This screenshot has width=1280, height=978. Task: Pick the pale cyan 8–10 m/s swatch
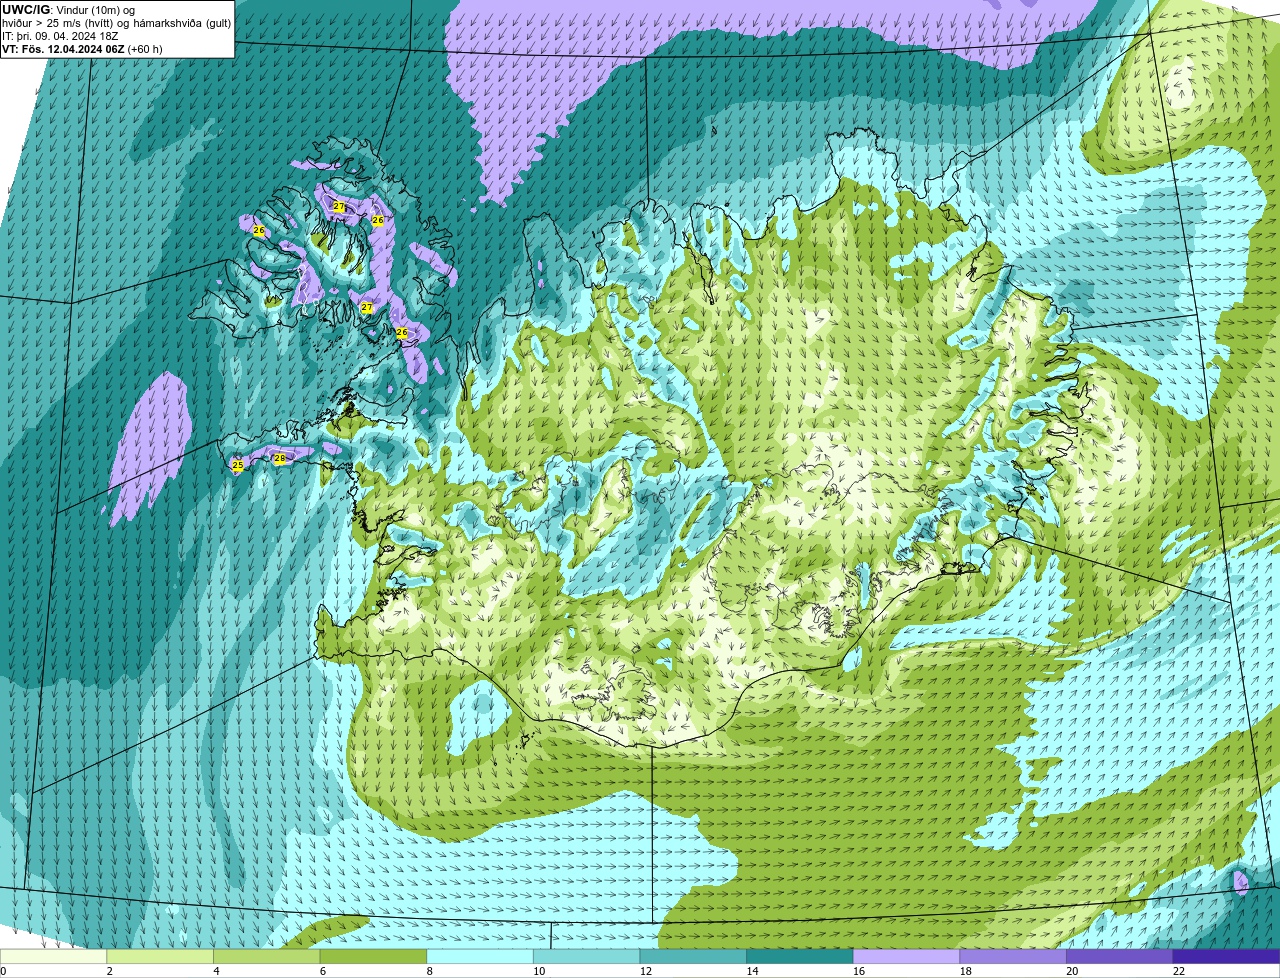coord(480,957)
